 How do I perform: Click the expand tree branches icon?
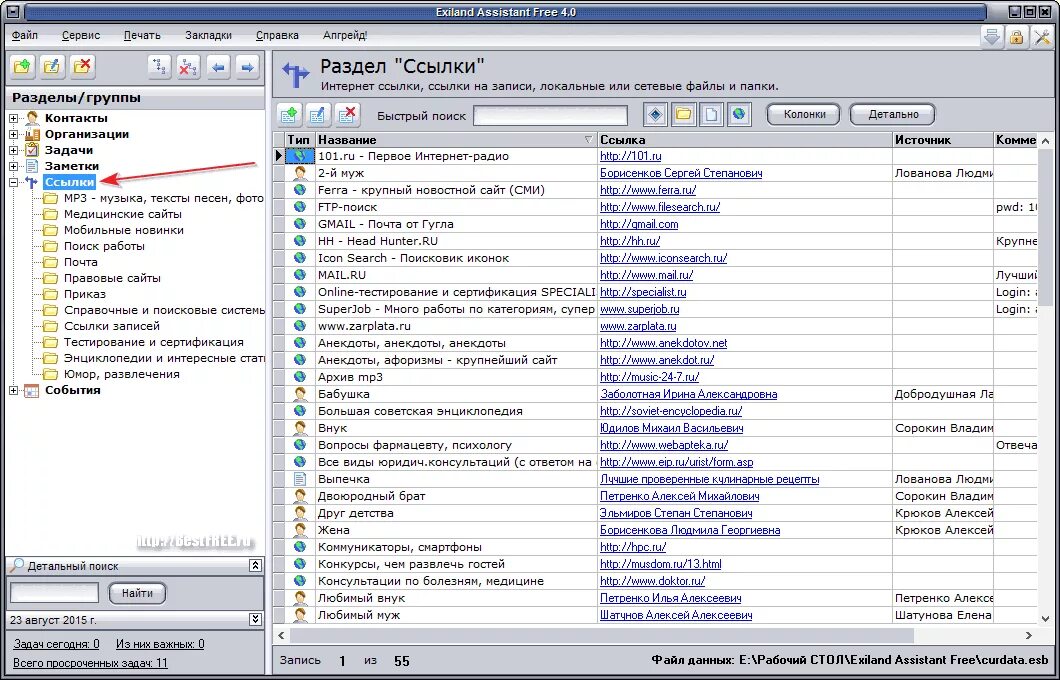[x=160, y=67]
